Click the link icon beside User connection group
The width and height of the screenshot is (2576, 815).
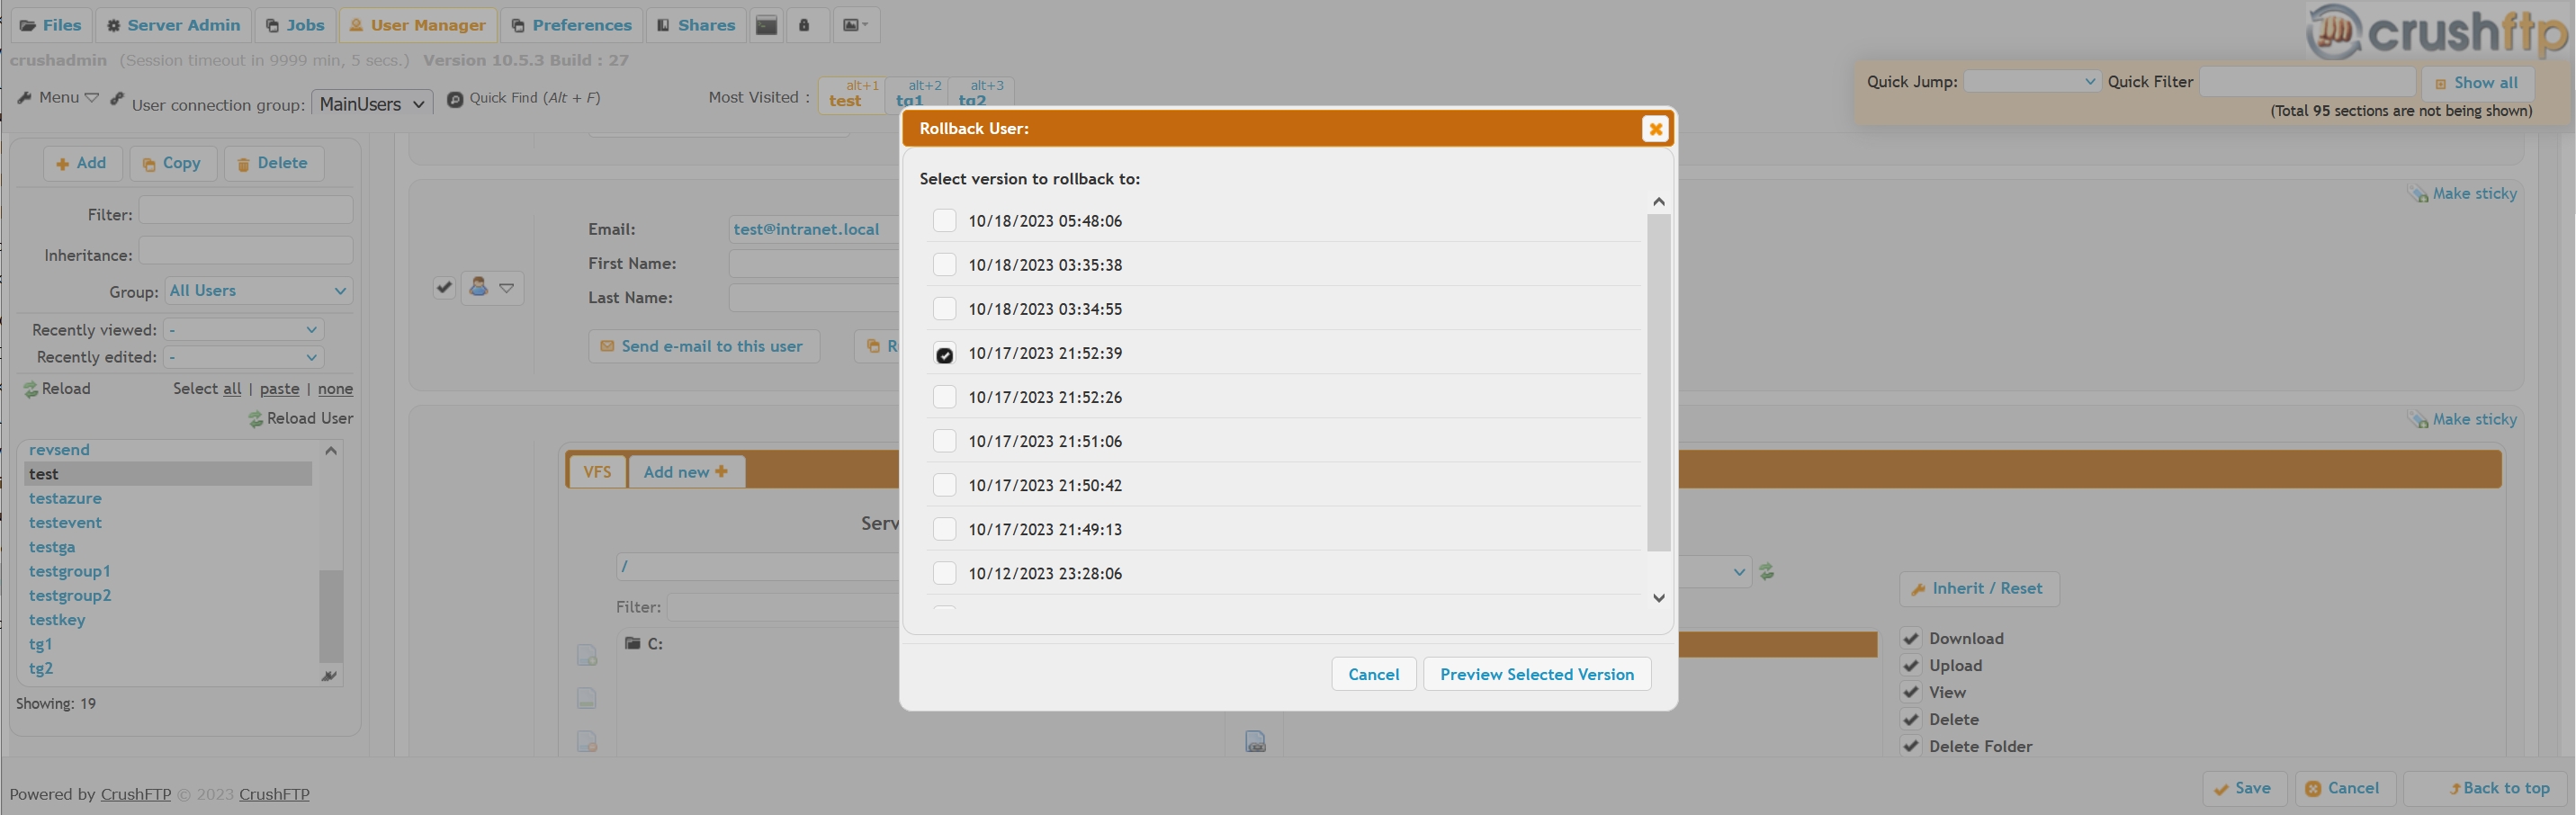click(118, 98)
